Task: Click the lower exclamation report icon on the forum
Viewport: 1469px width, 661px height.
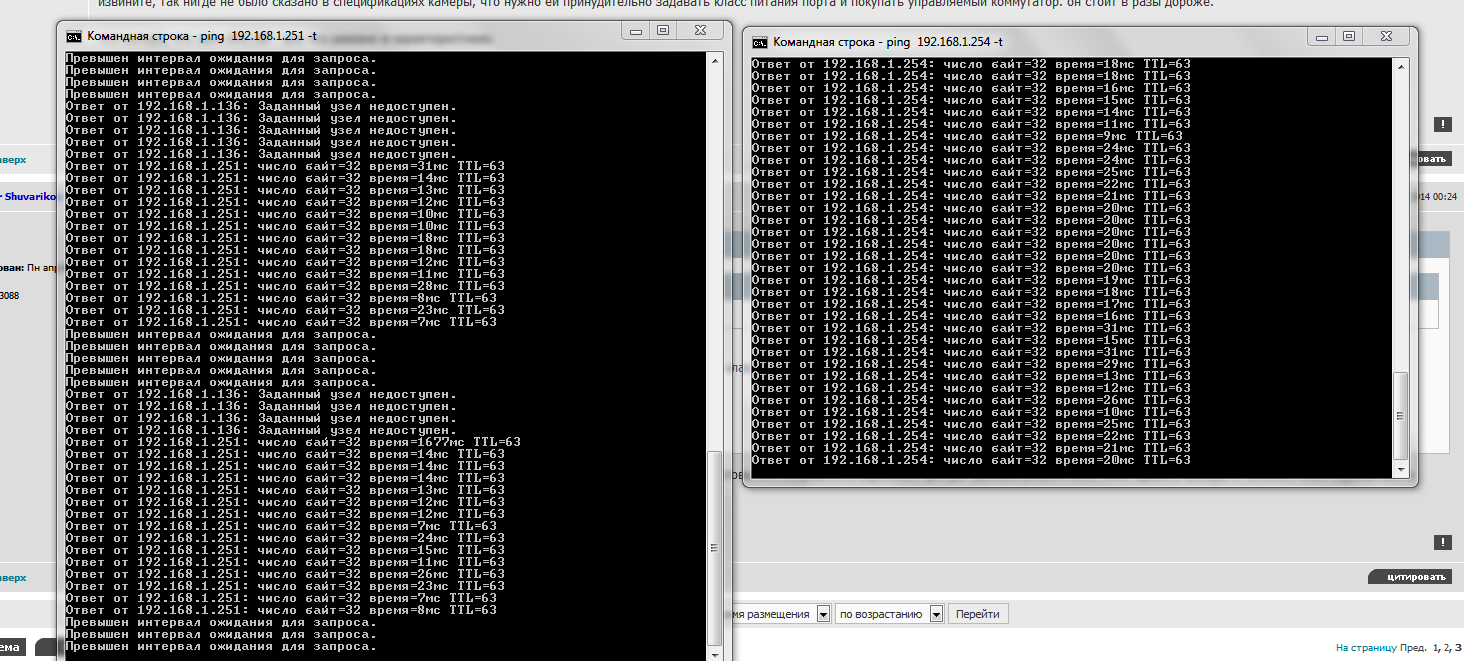Action: click(1442, 543)
